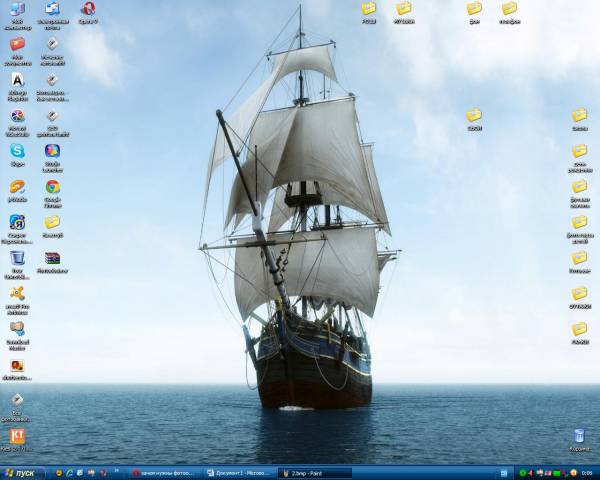Switch to the Opera taskbar window button
This screenshot has height=480, width=600.
click(164, 473)
